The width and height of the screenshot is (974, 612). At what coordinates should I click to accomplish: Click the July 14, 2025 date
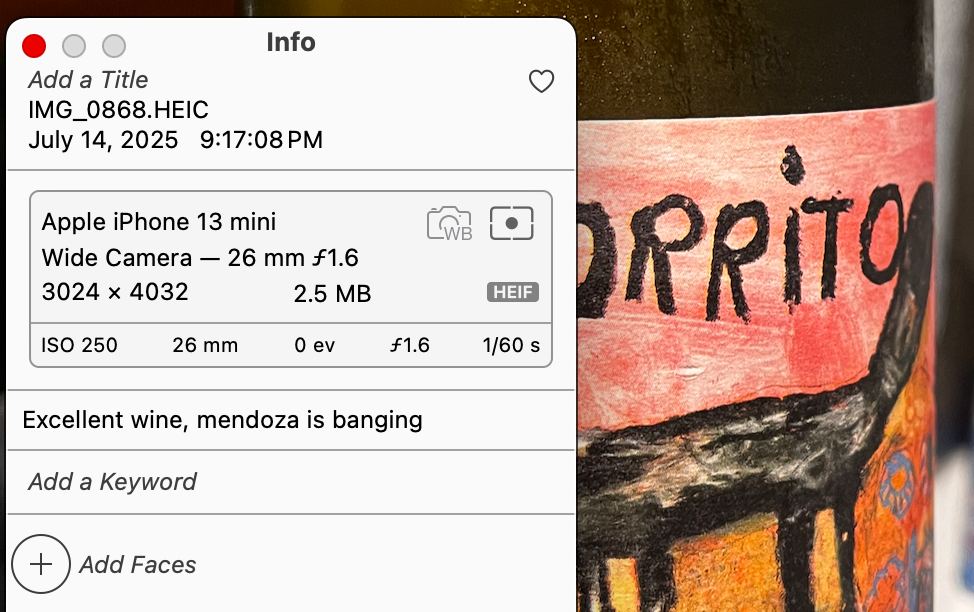click(x=103, y=140)
